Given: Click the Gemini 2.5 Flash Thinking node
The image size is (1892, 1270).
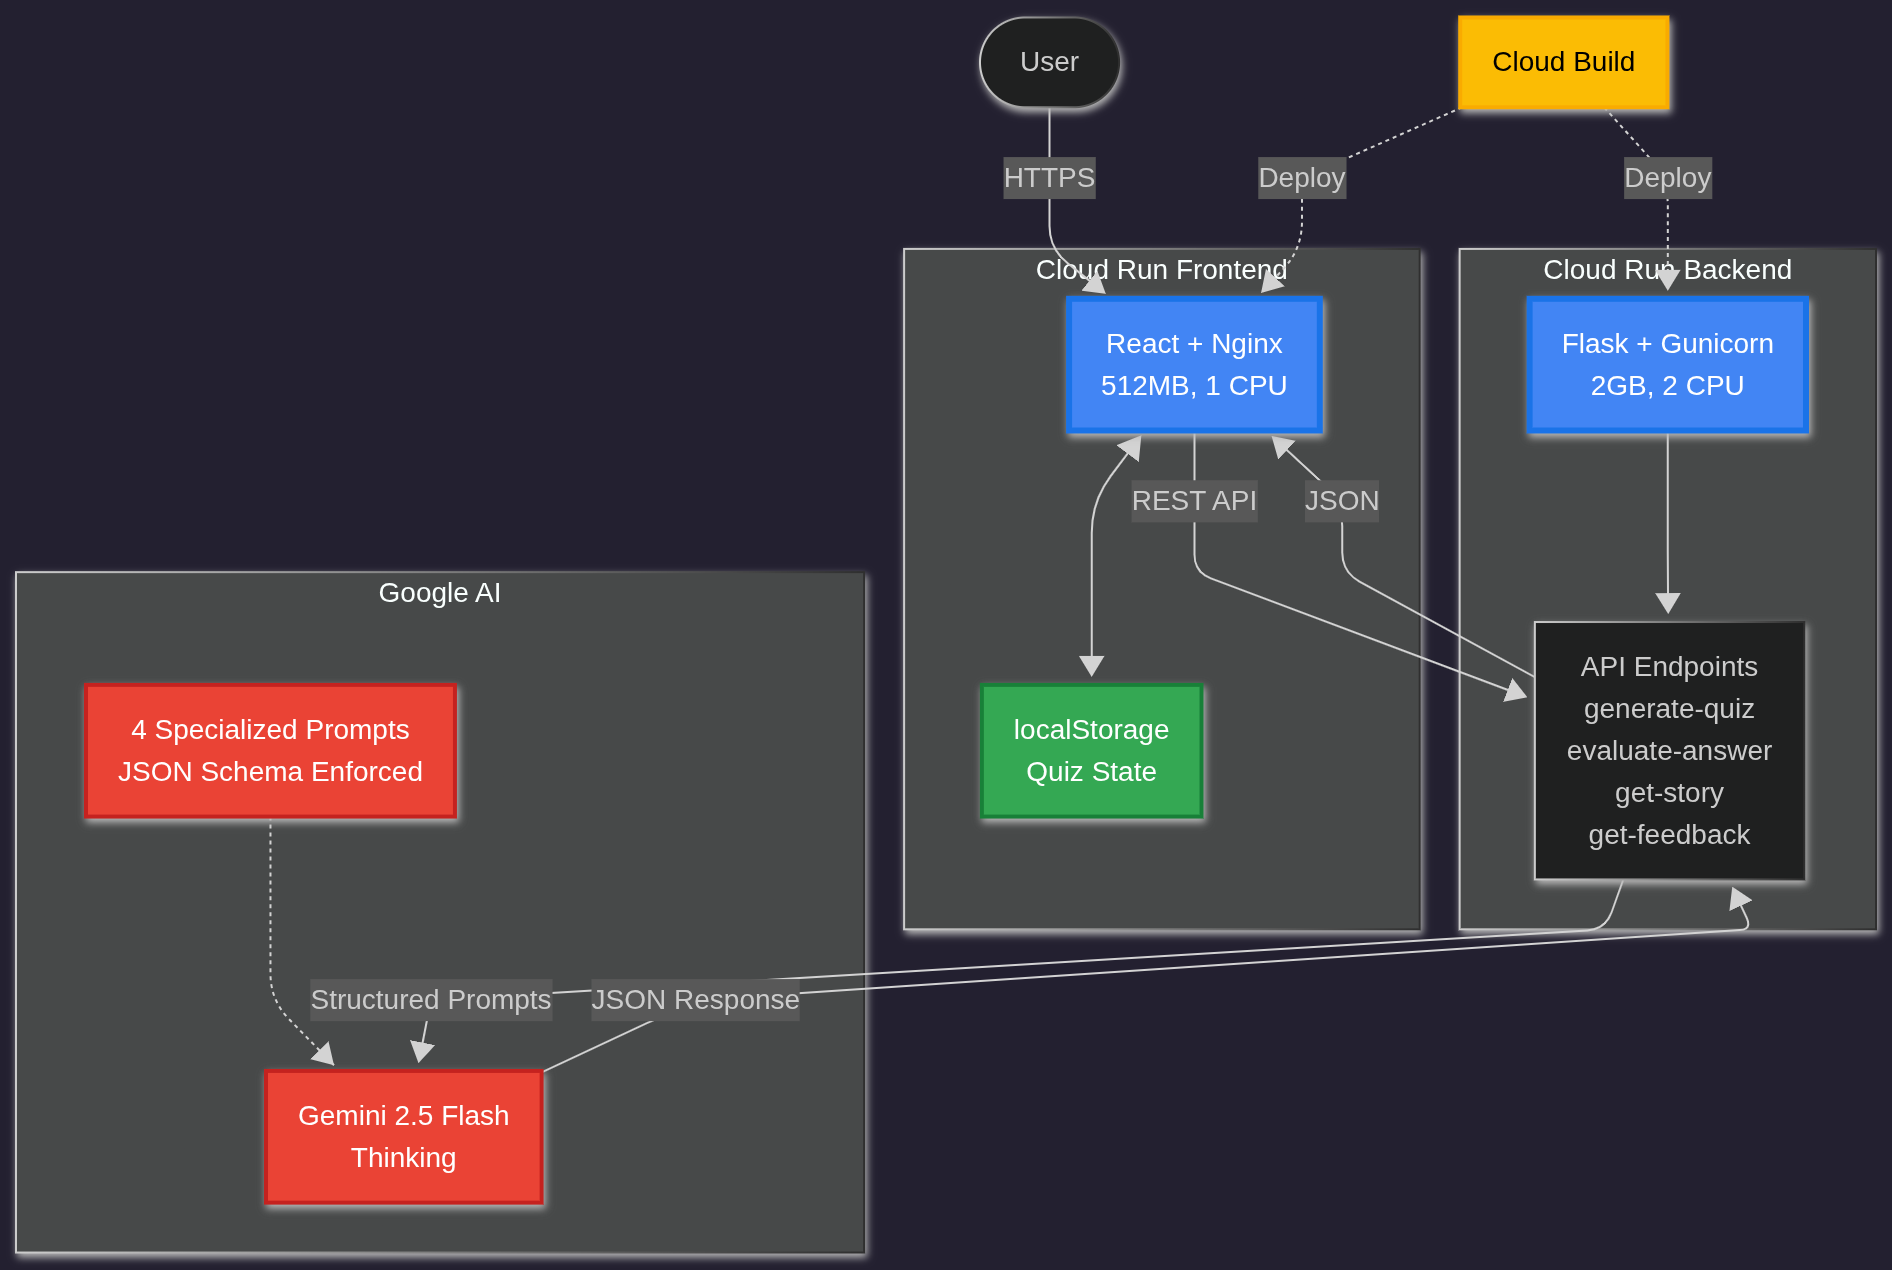Looking at the screenshot, I should 403,1137.
